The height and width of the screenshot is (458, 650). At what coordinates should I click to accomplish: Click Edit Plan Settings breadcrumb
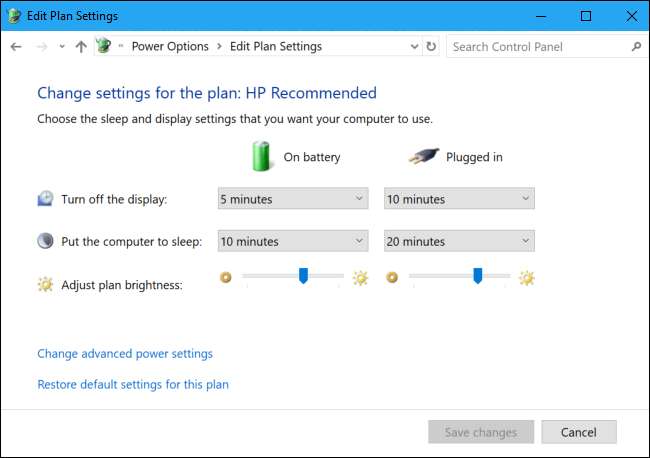[x=276, y=47]
